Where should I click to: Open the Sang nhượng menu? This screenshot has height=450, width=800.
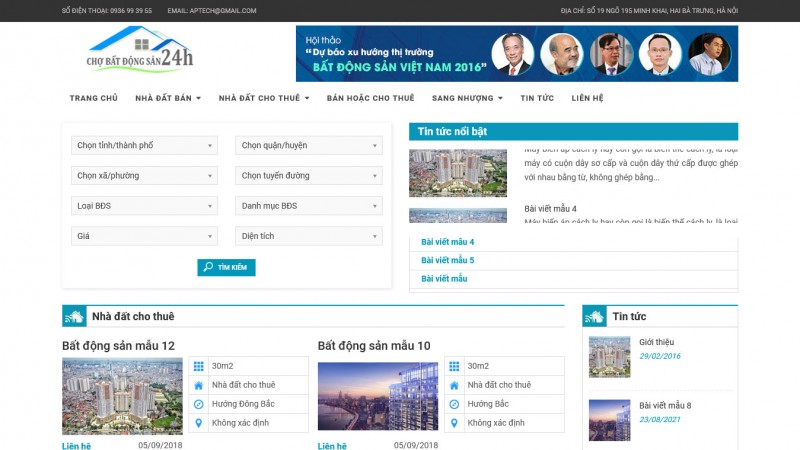[467, 98]
